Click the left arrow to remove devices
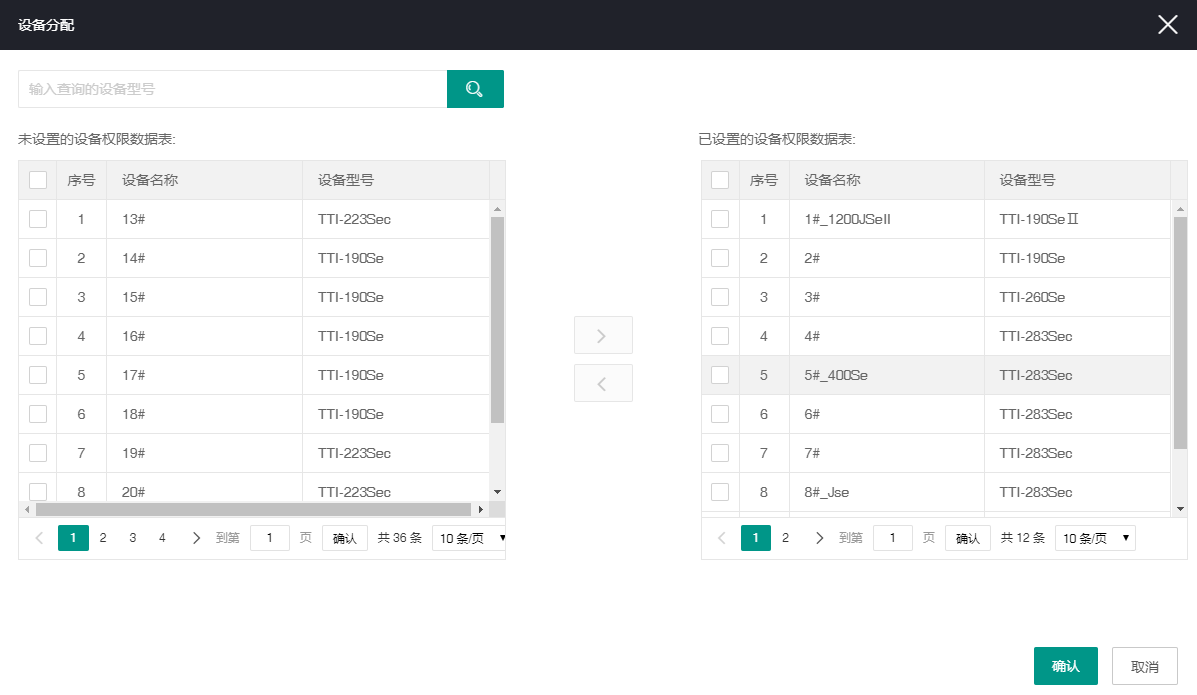Image resolution: width=1197 pixels, height=695 pixels. [x=602, y=383]
